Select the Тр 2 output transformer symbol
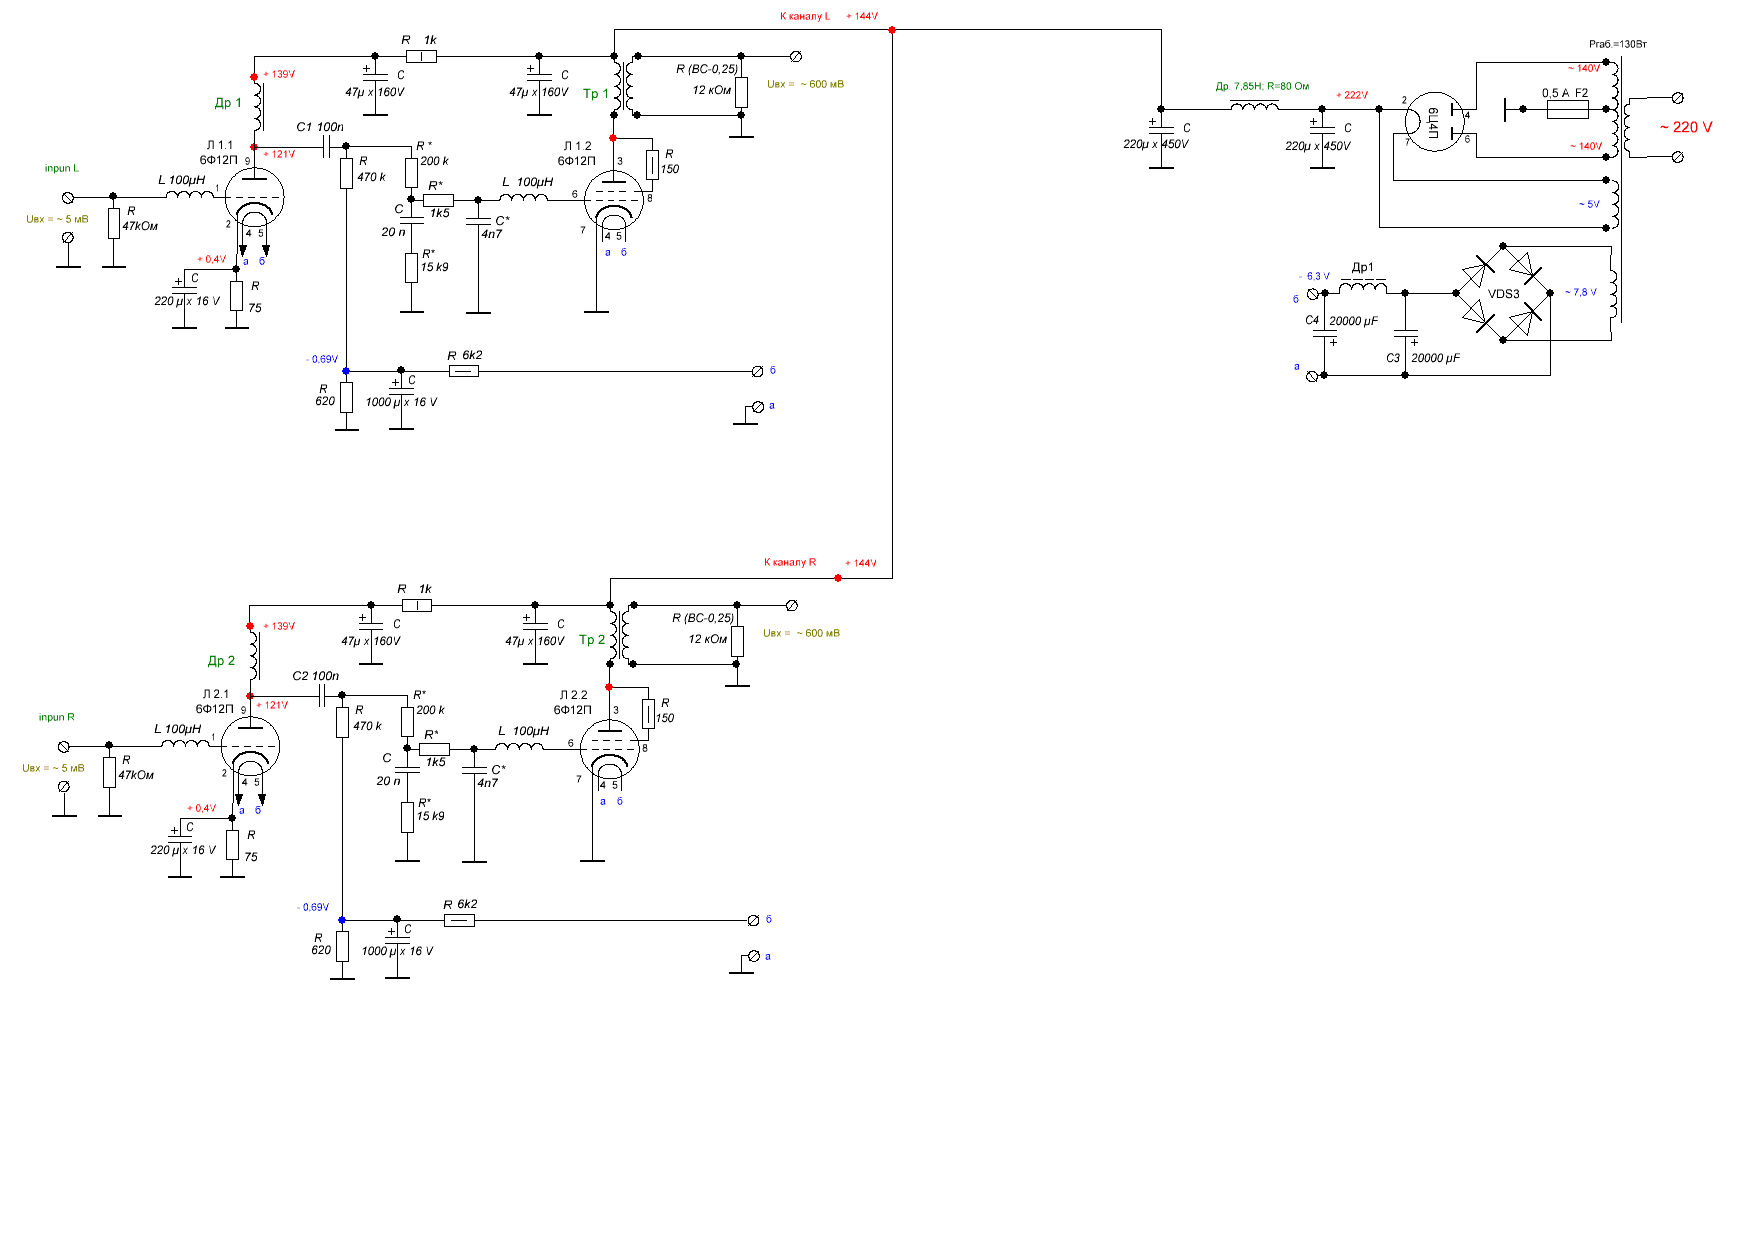 620,633
